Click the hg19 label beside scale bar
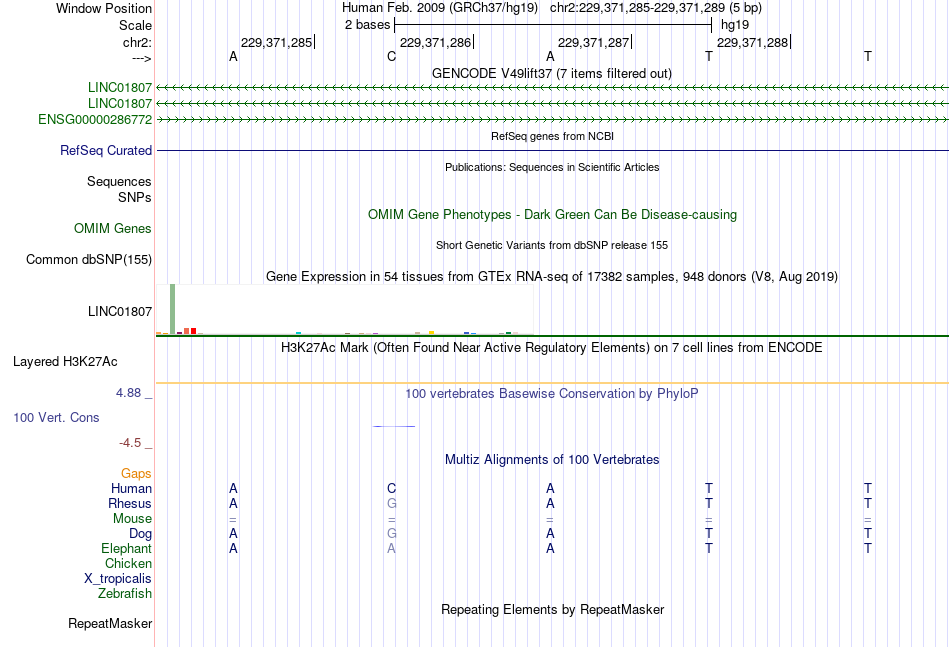950x647 pixels. pos(734,25)
